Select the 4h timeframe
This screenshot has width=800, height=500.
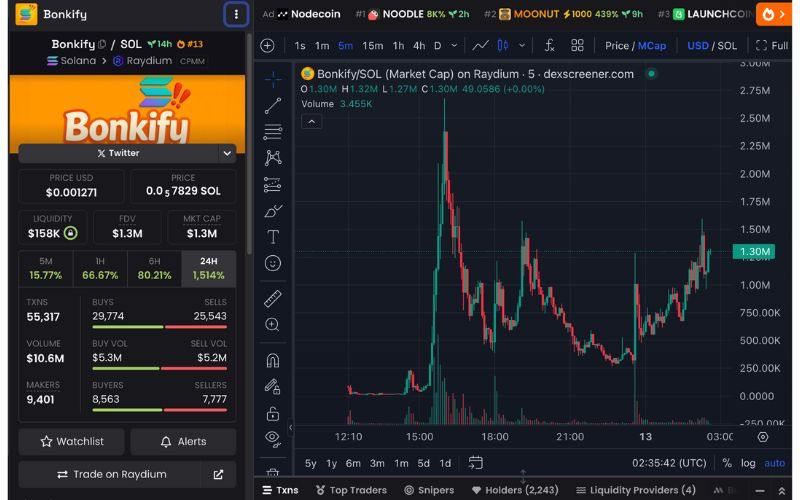pyautogui.click(x=419, y=45)
